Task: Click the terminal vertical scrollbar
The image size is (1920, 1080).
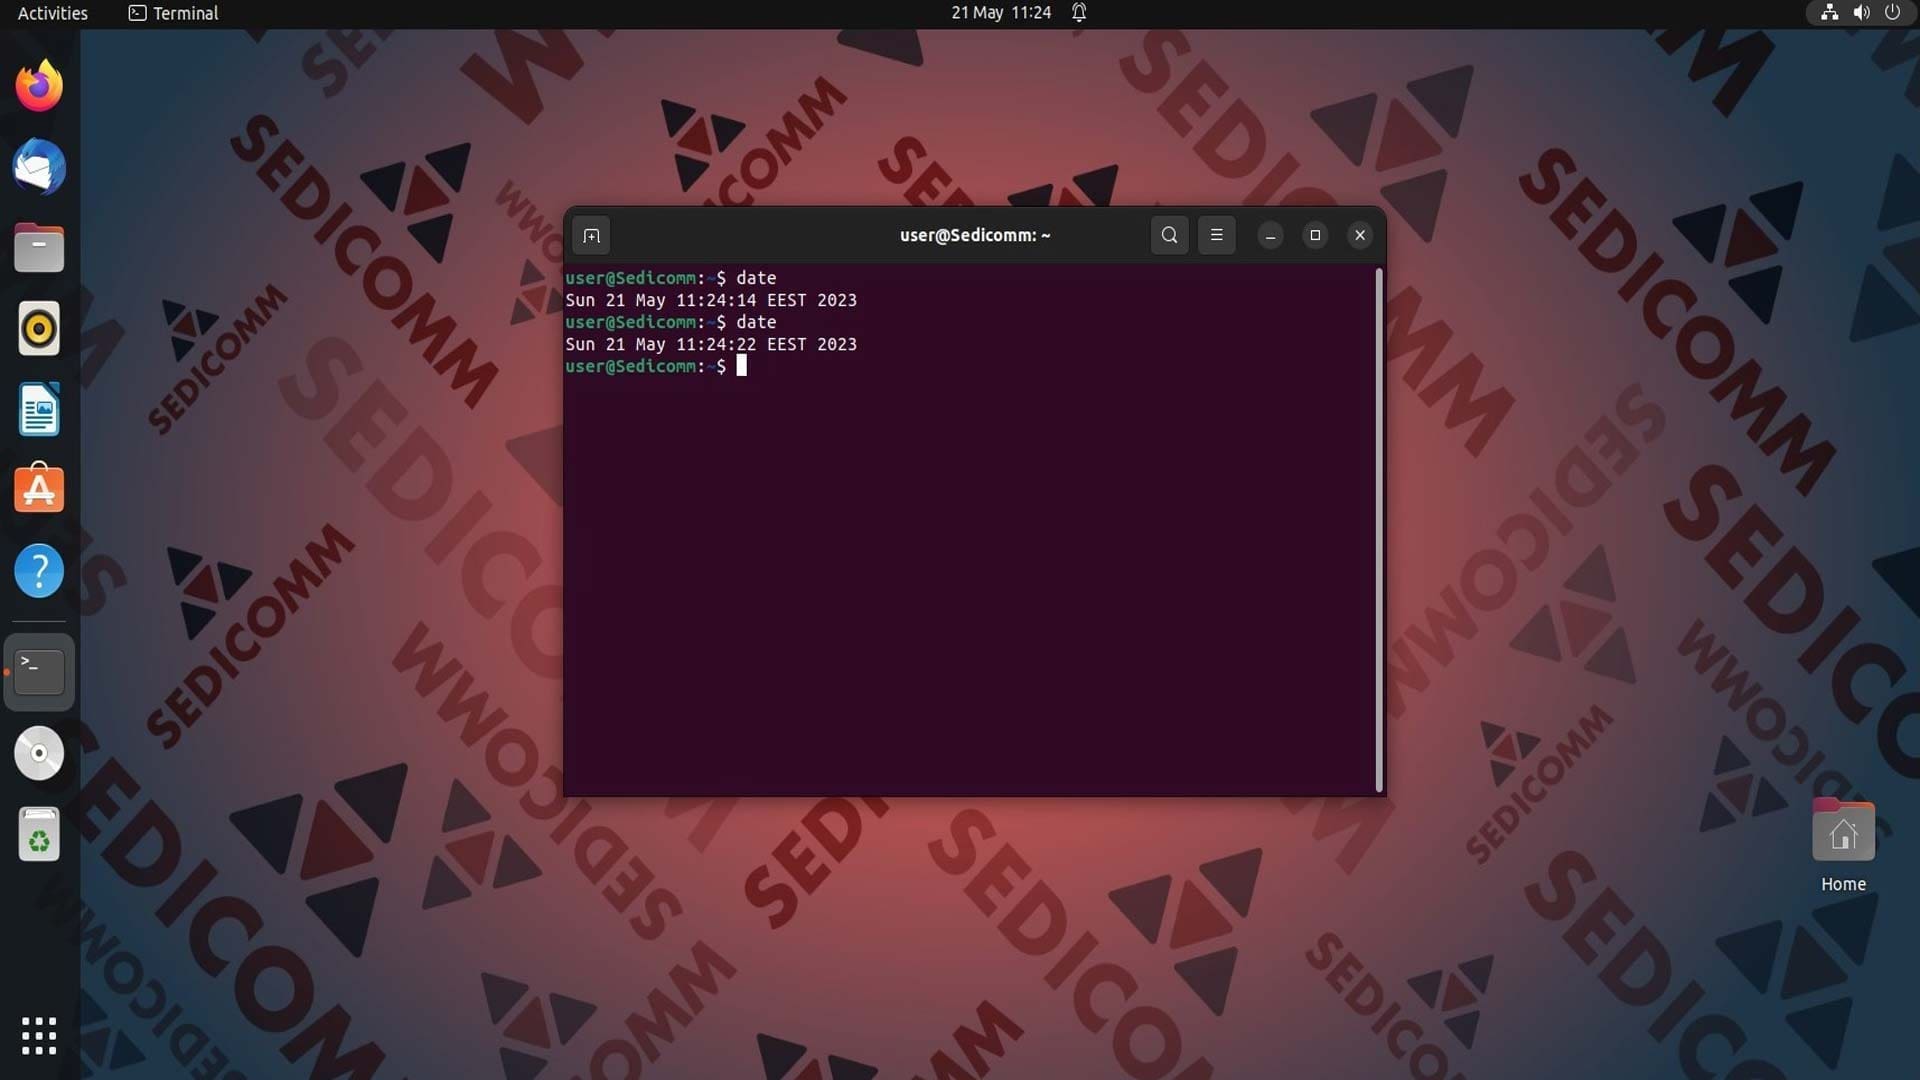Action: click(1379, 530)
